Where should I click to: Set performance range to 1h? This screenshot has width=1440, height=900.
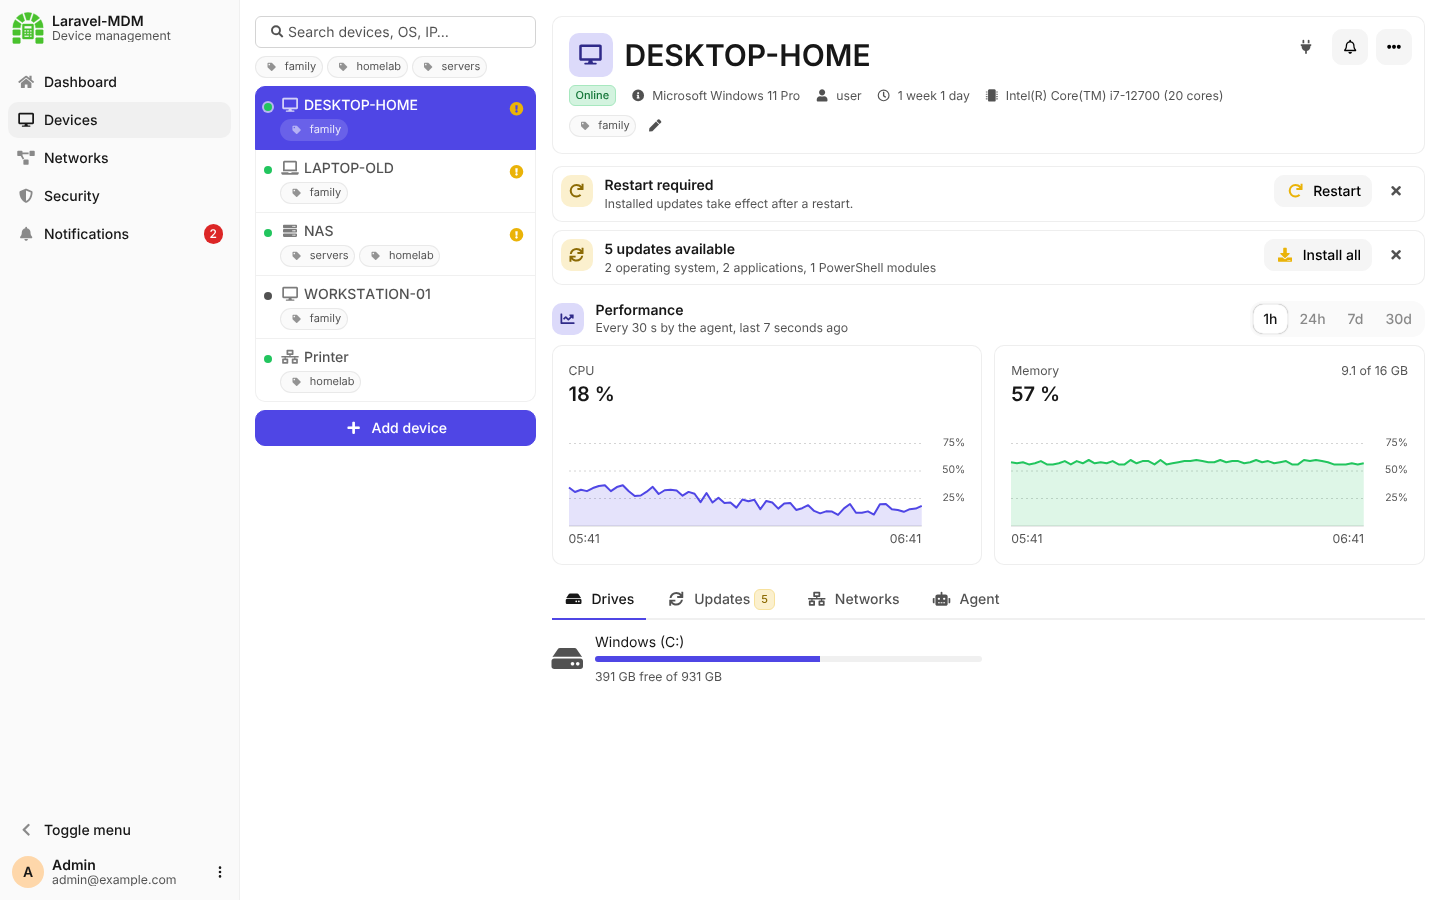(x=1270, y=319)
